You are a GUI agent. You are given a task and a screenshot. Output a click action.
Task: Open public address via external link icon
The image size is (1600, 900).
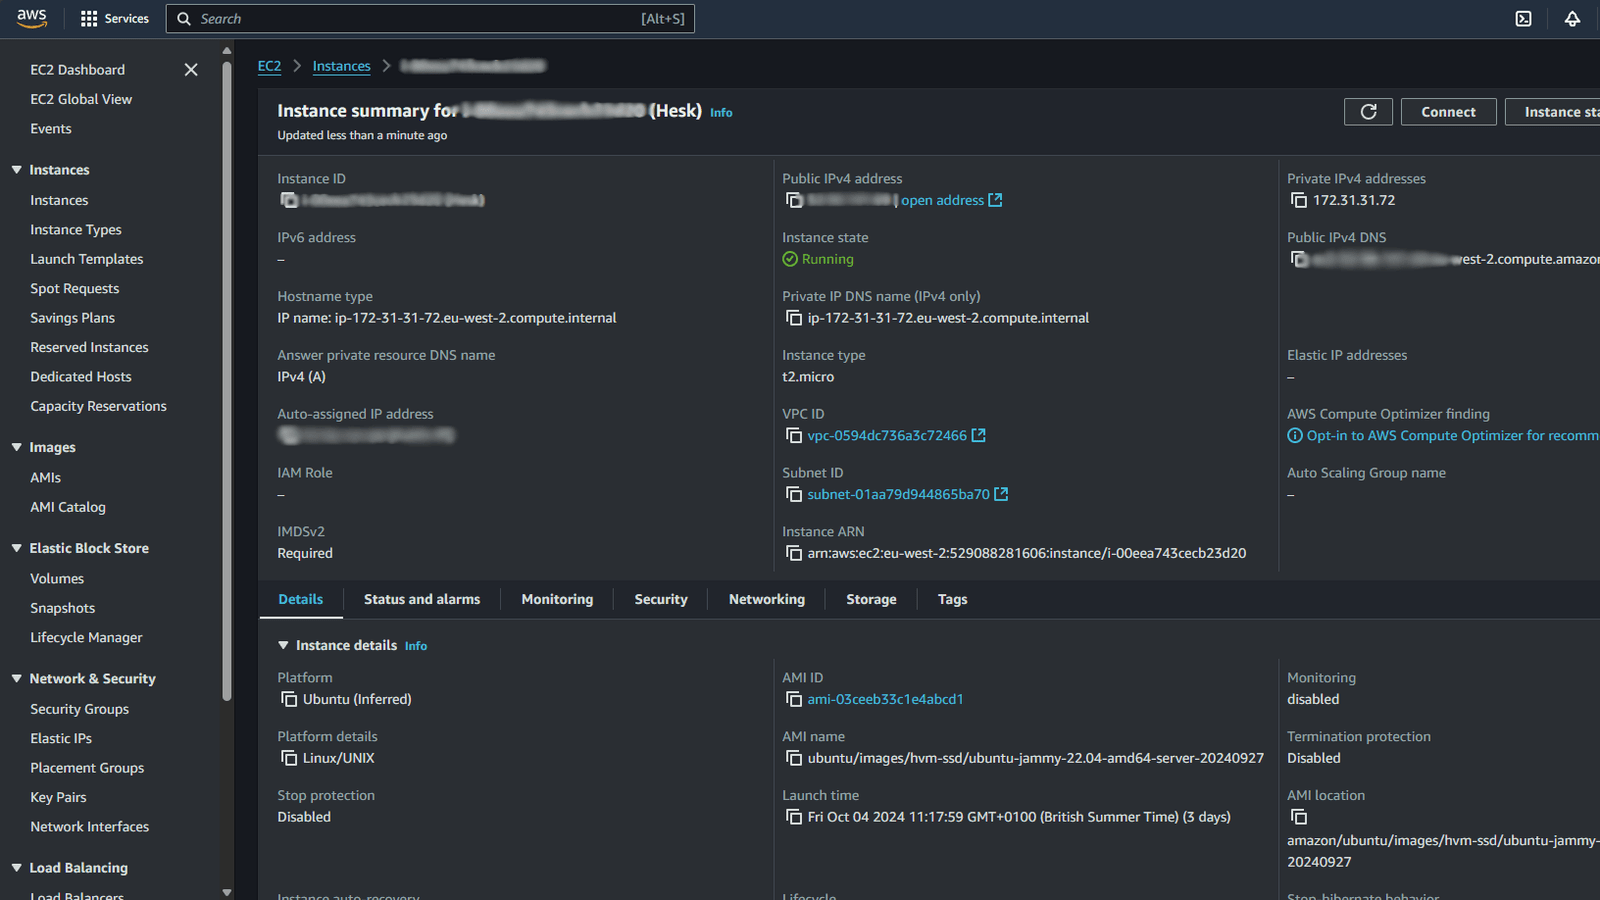point(995,200)
